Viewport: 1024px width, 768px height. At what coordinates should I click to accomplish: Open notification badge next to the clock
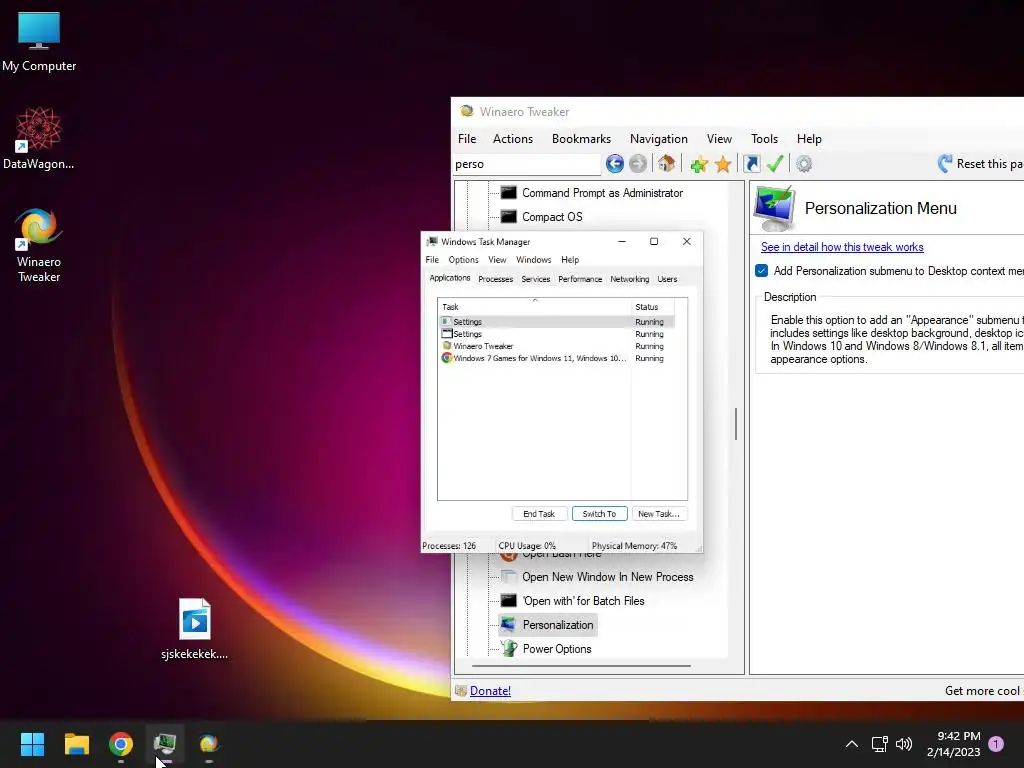tap(996, 744)
